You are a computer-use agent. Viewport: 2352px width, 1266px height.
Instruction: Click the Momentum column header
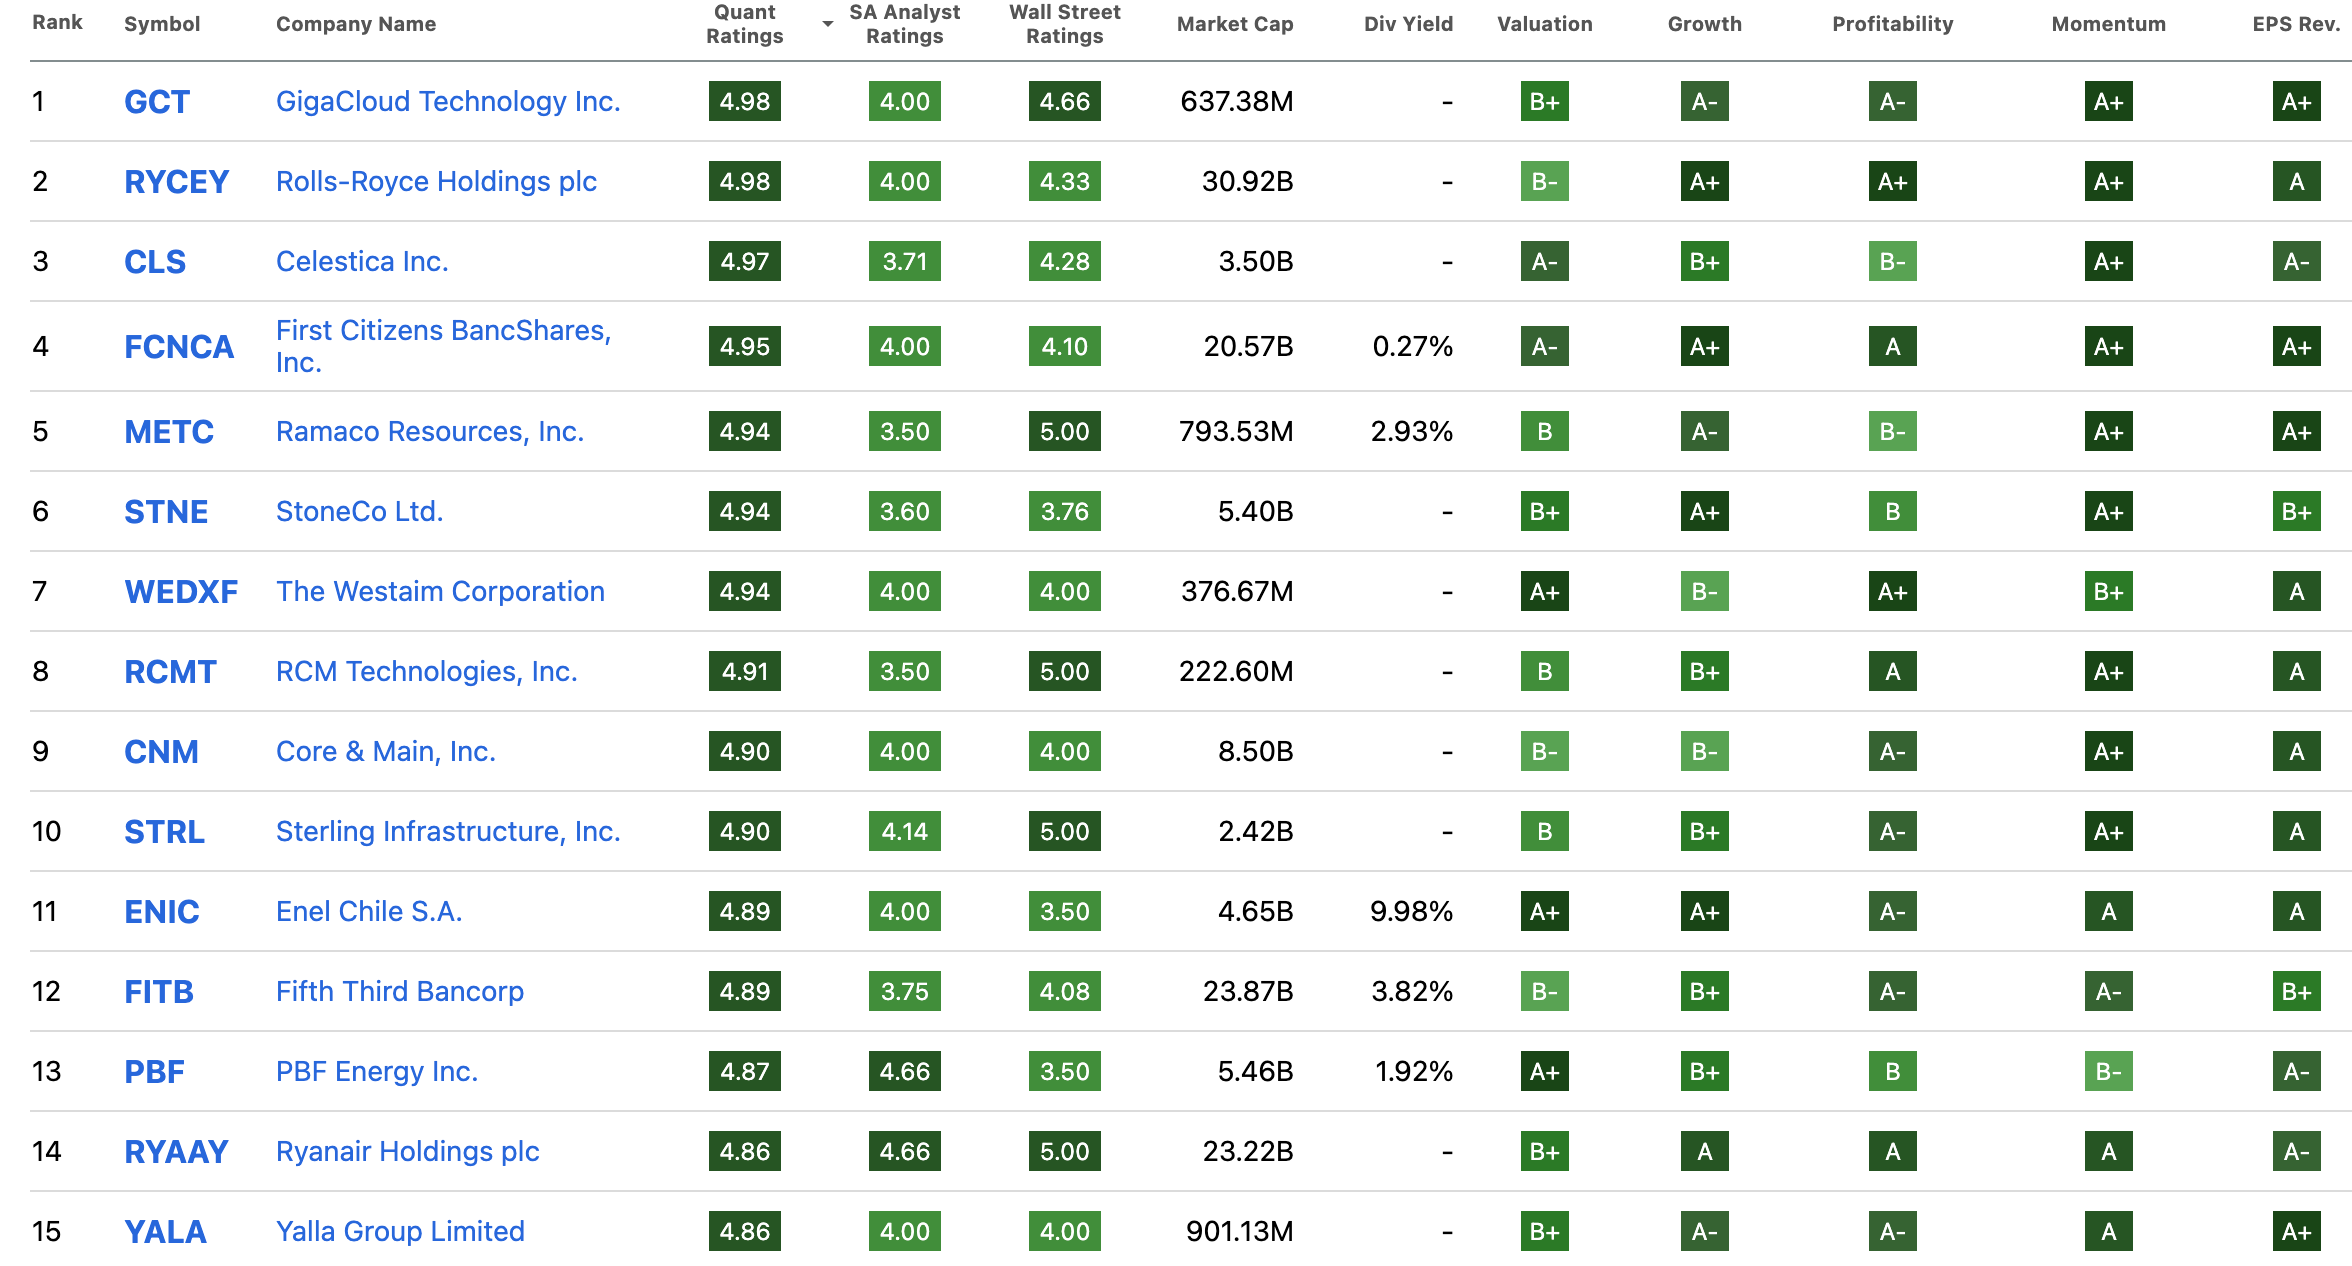point(2108,24)
